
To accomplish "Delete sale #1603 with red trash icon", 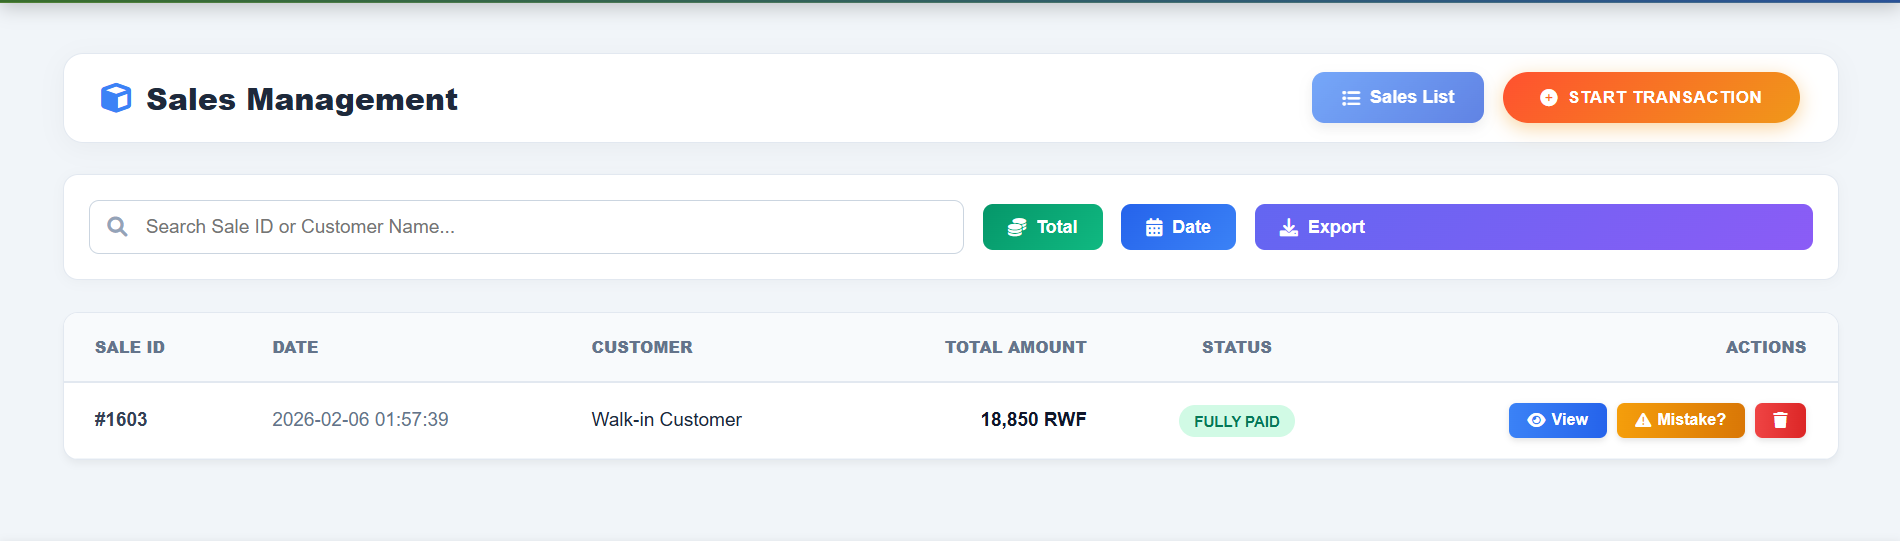I will 1780,420.
